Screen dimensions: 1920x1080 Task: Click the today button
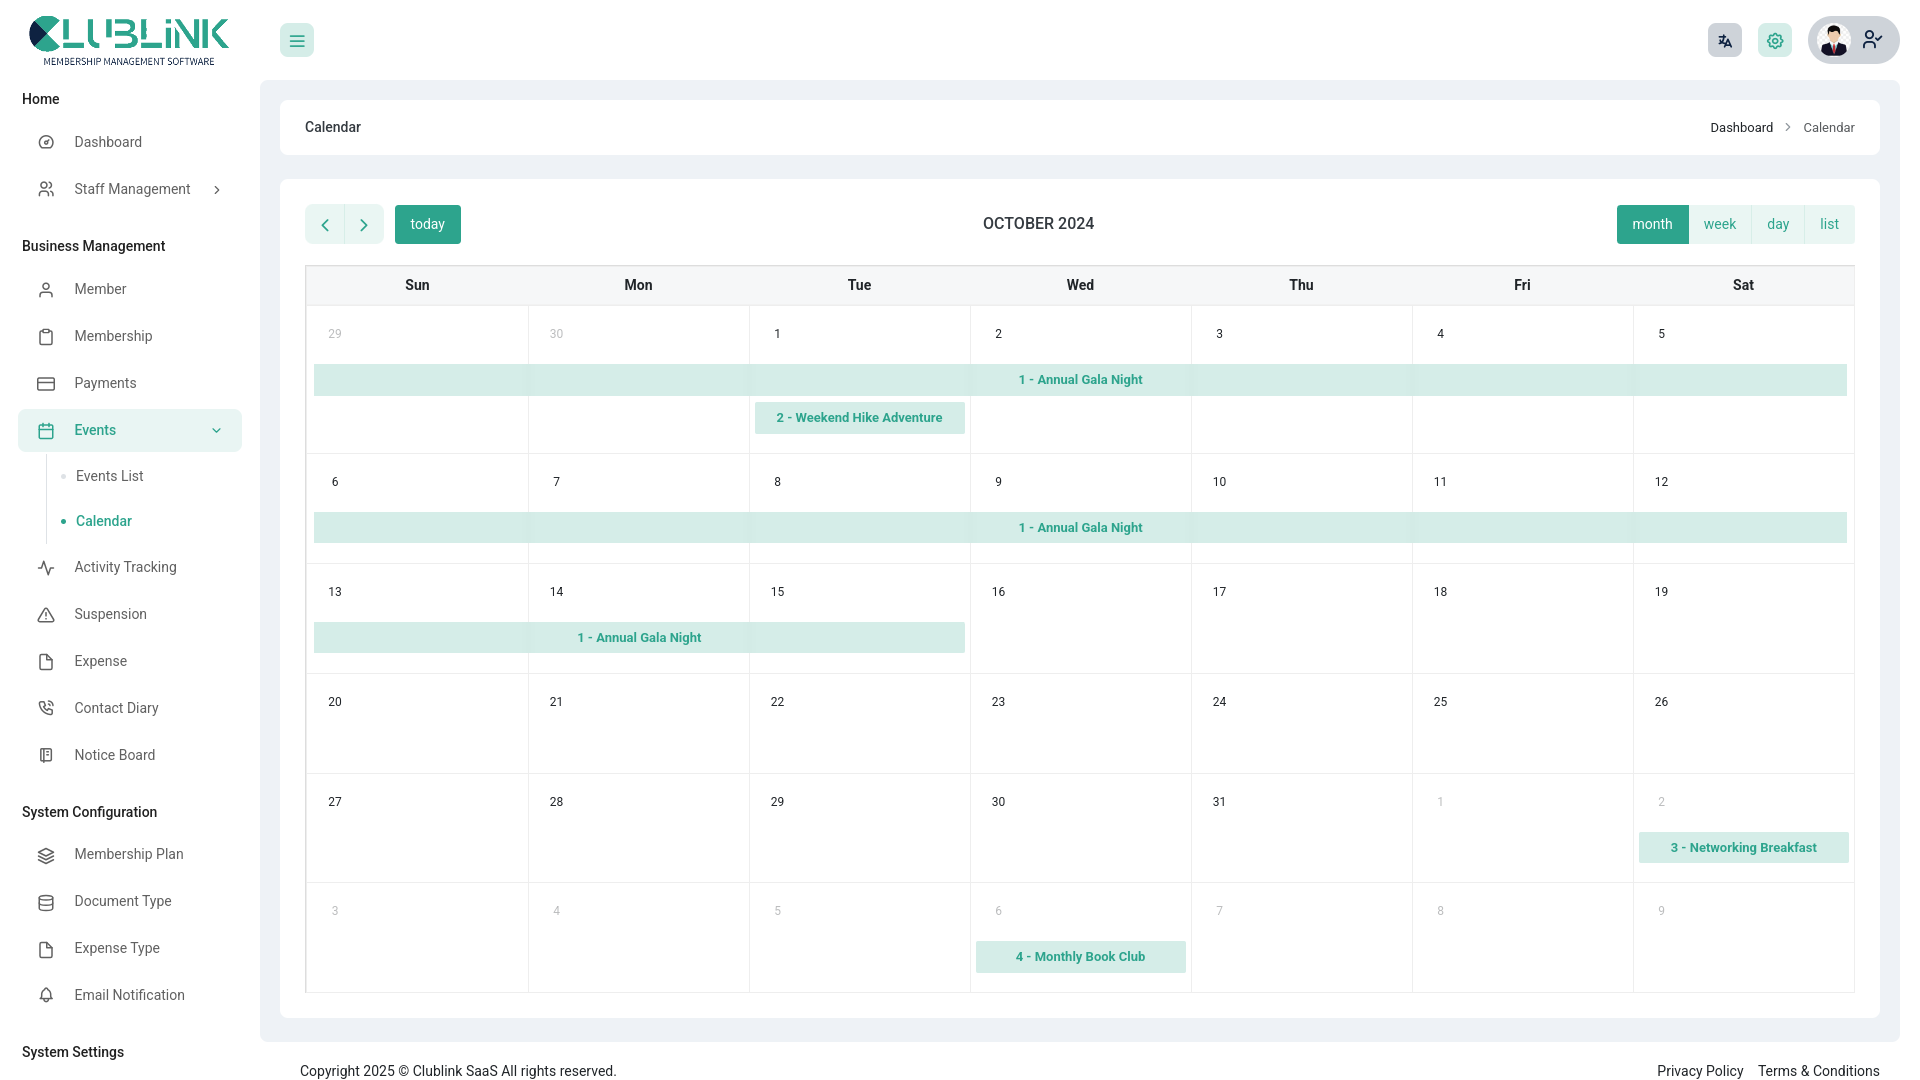coord(428,224)
